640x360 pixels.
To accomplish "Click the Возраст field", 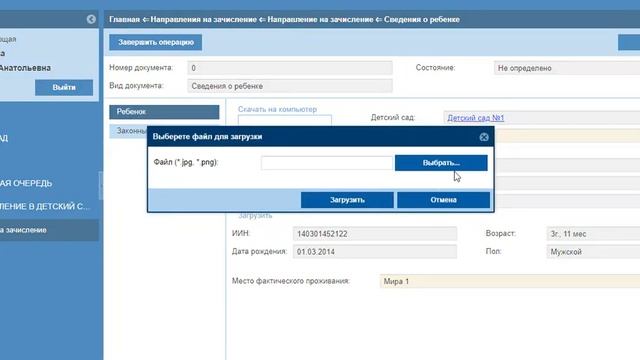I will point(593,234).
